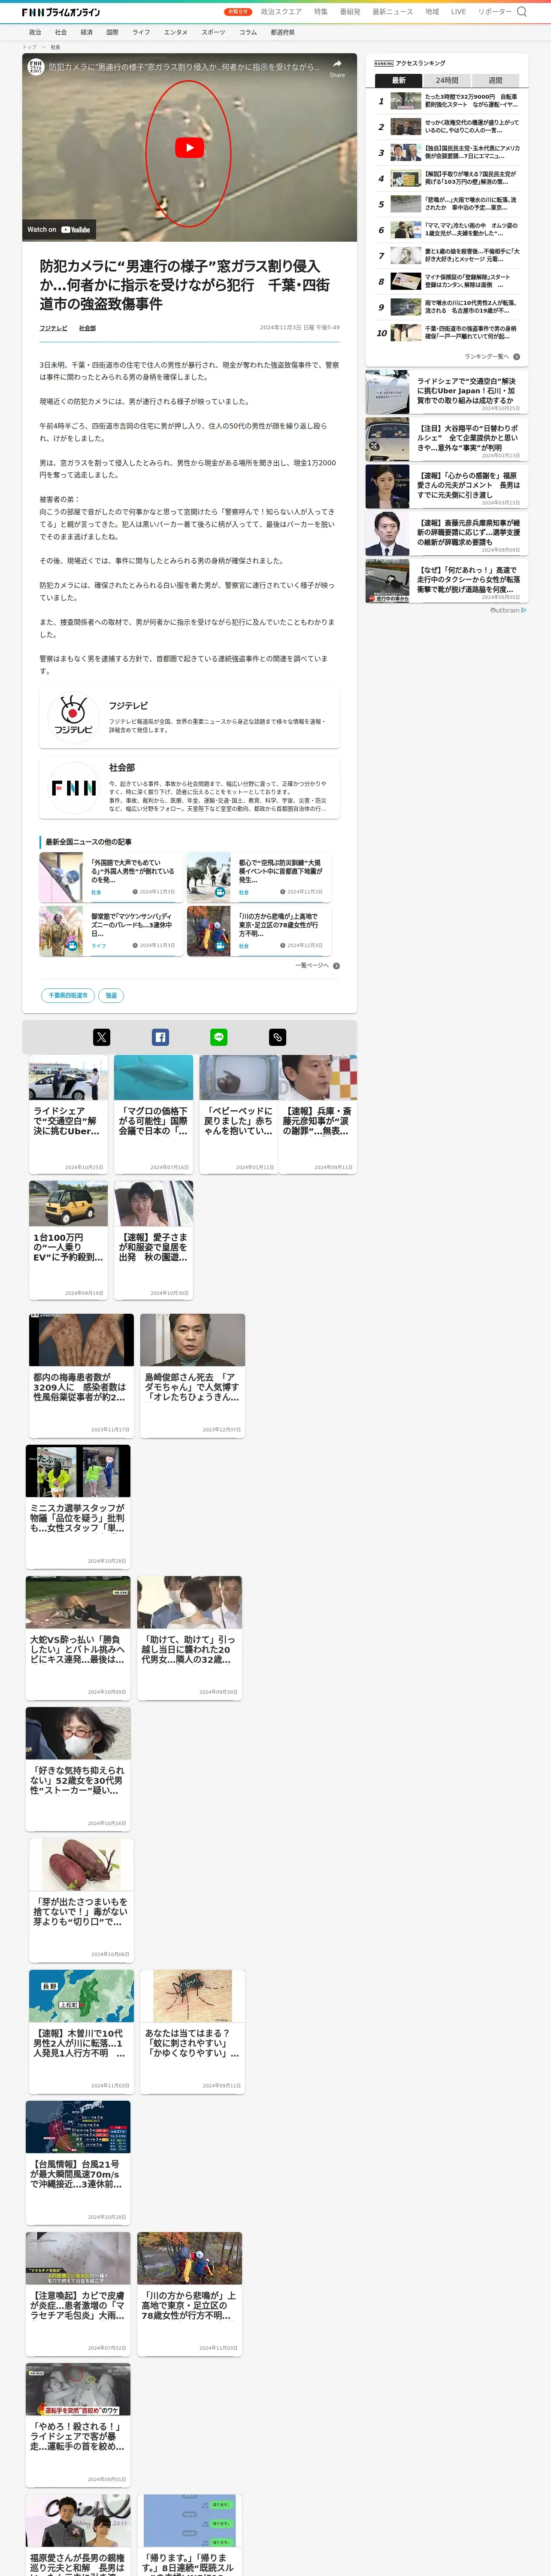Click the FNN プライムオンライン logo
The height and width of the screenshot is (2576, 551).
(x=60, y=12)
